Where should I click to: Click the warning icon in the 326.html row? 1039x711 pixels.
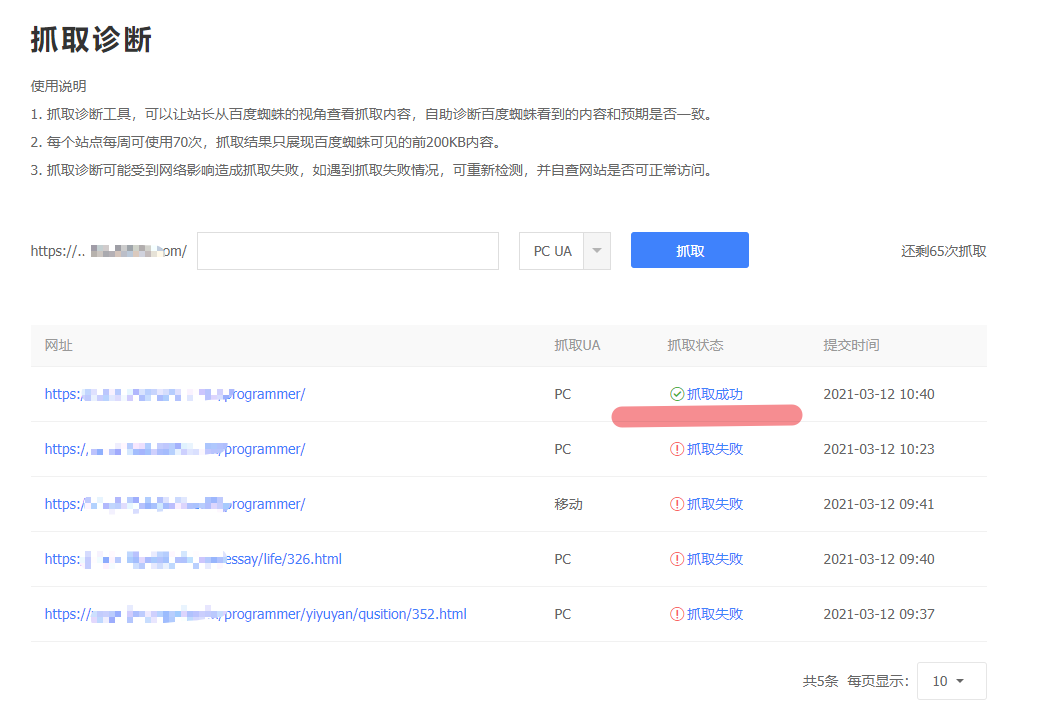677,559
